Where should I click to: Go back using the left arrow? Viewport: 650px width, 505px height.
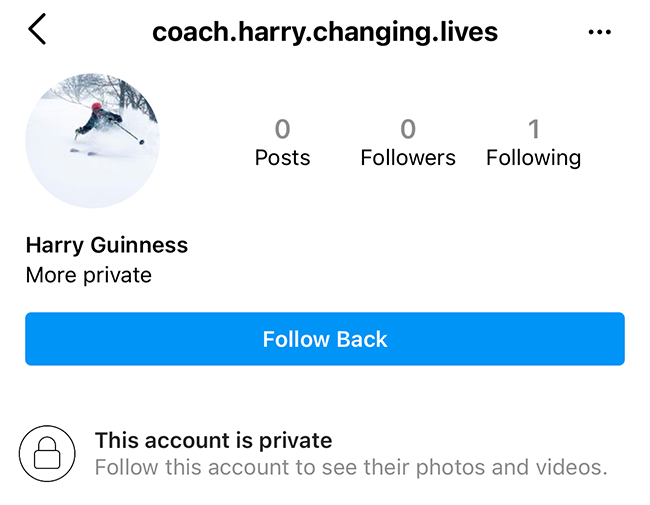click(x=37, y=30)
